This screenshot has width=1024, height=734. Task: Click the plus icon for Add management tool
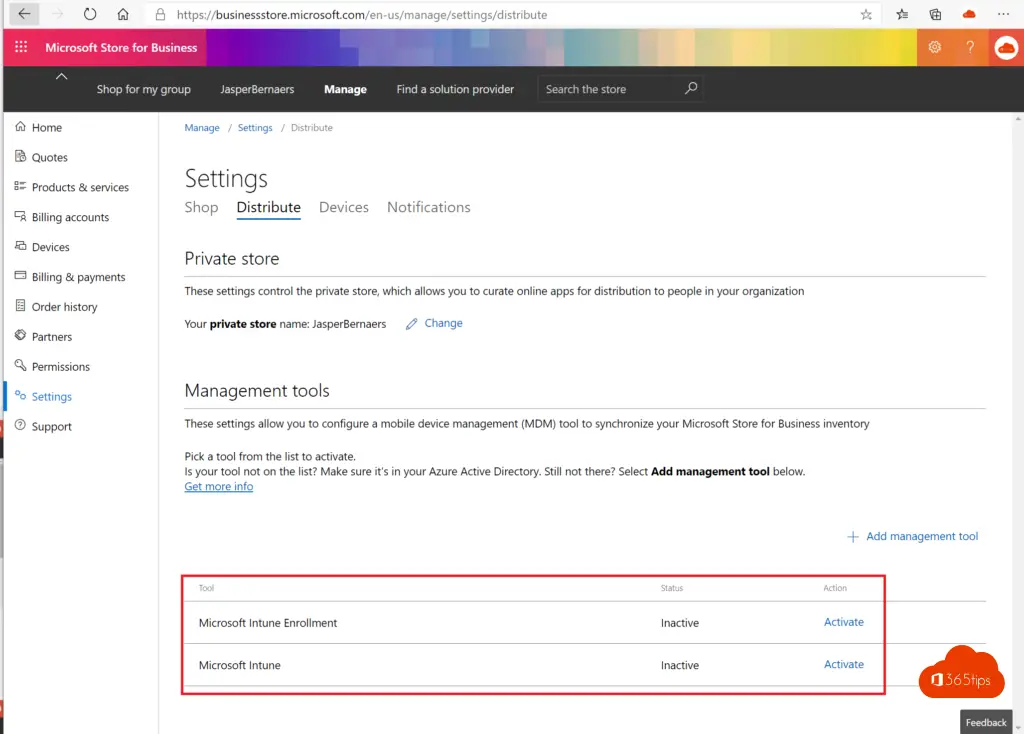tap(852, 537)
